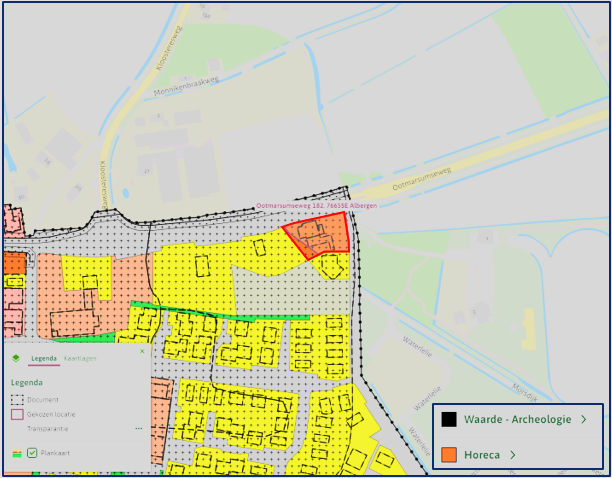
Task: Click the Monnikenbraakweg street label
Action: (x=186, y=86)
